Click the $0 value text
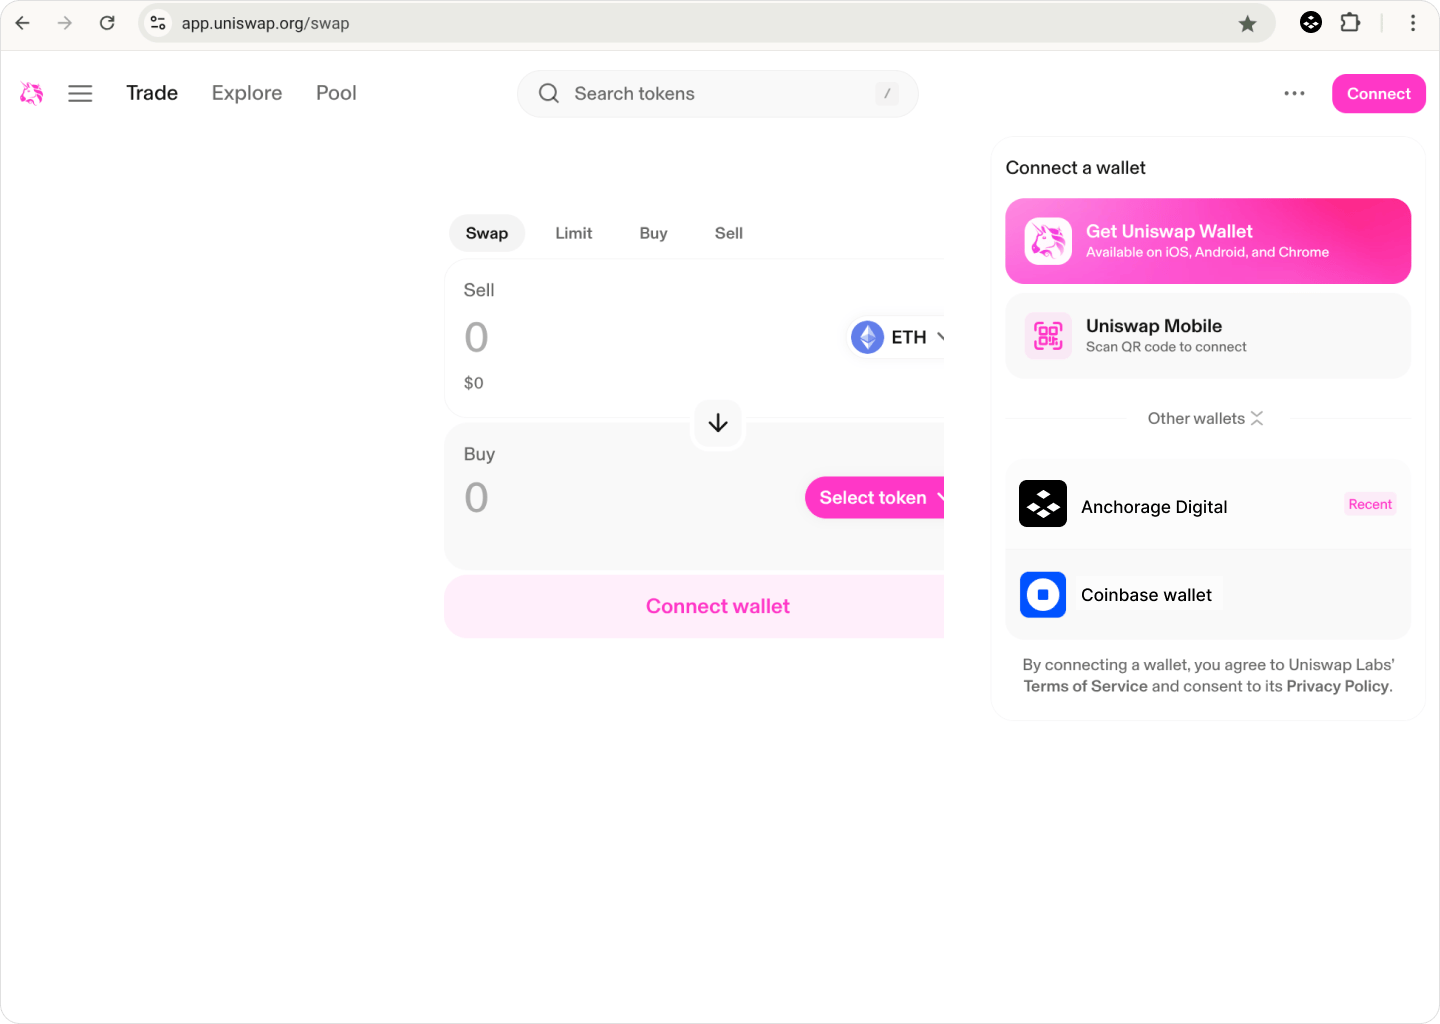1440x1024 pixels. coord(474,383)
